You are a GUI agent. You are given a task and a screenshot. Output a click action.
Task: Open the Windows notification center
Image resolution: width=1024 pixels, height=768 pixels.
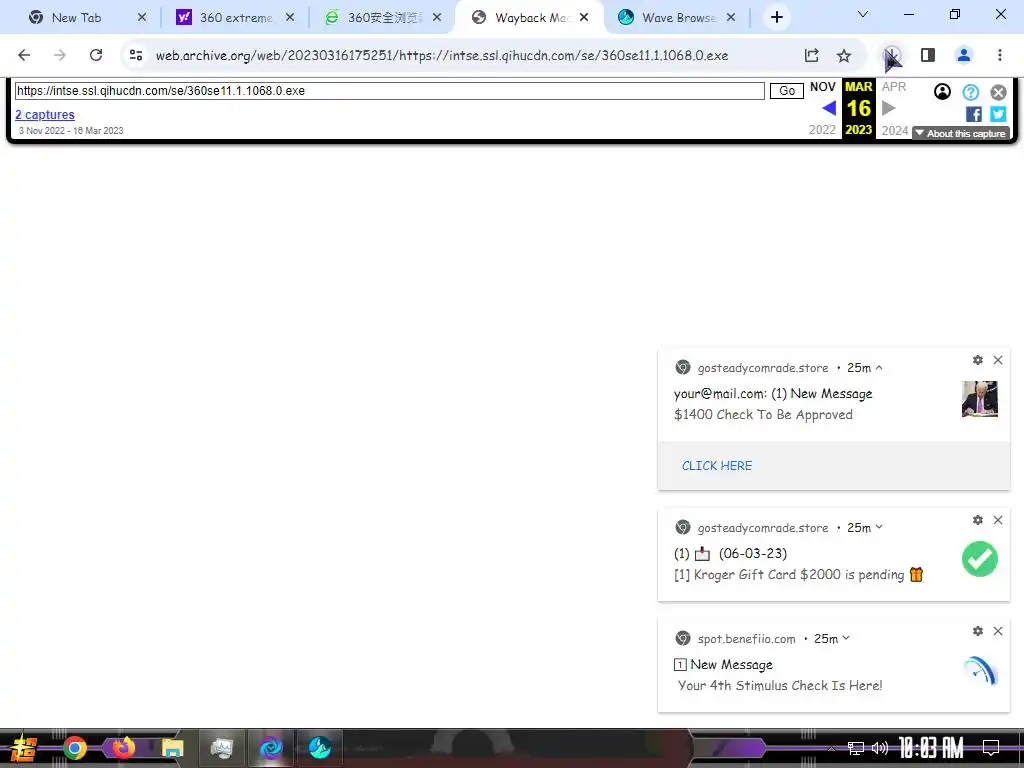click(991, 748)
